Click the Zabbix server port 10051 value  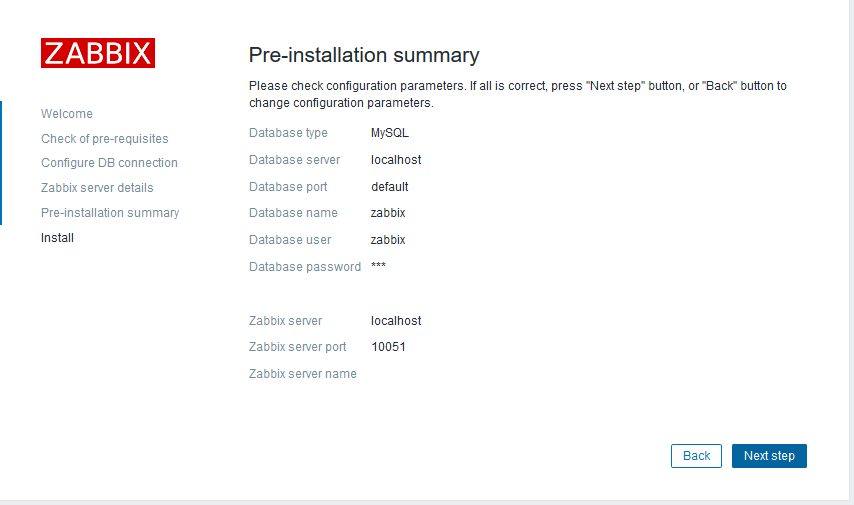(x=388, y=347)
